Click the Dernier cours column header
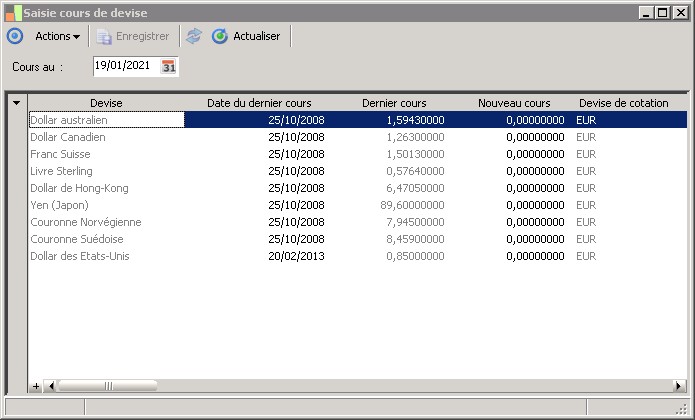 [394, 103]
